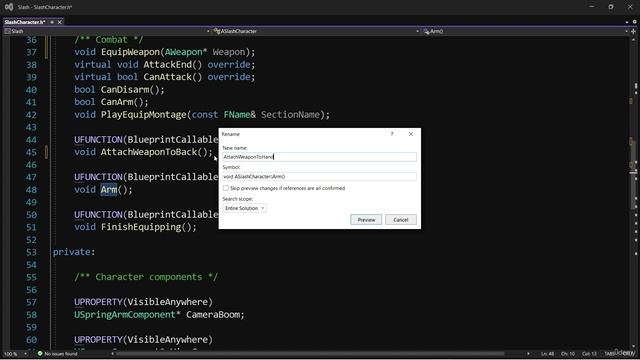
Task: Click the Preview button in the Rename dialog
Action: pyautogui.click(x=366, y=220)
